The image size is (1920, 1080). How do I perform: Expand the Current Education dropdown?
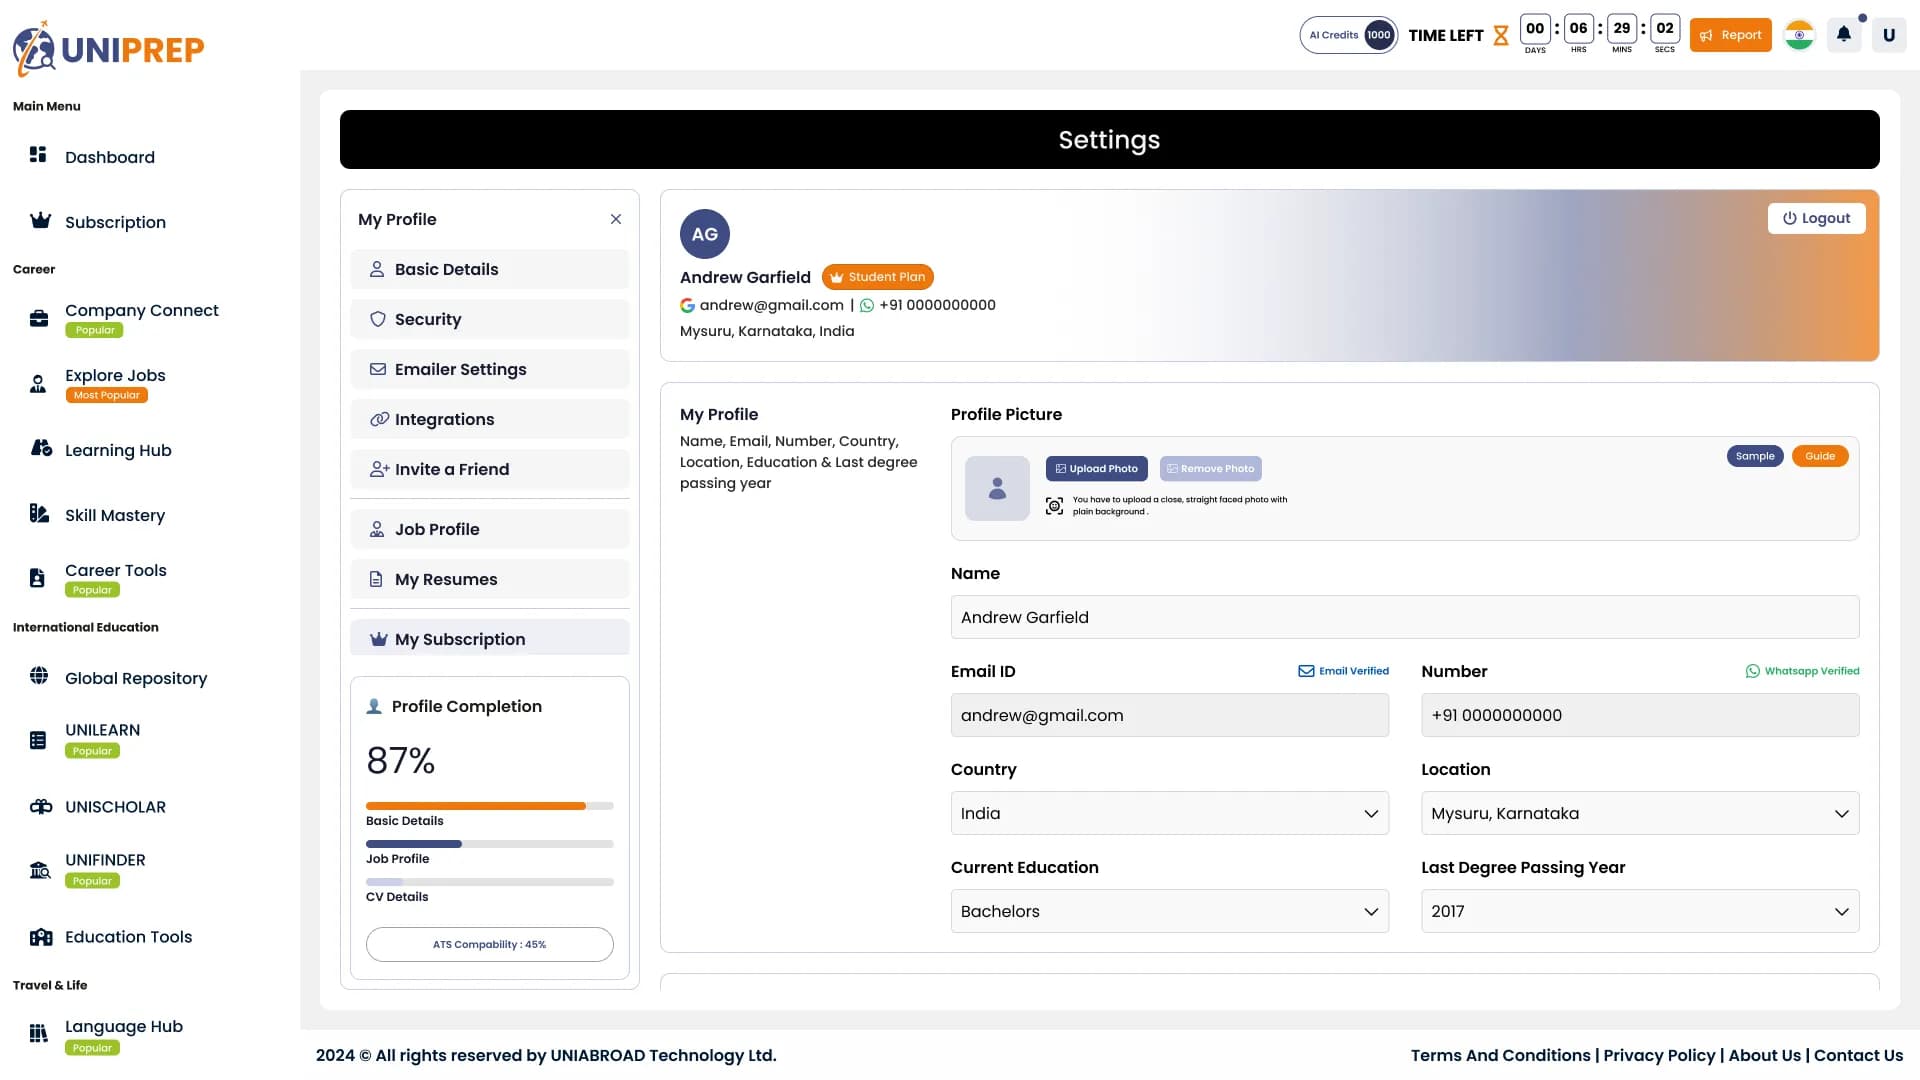click(x=1170, y=911)
